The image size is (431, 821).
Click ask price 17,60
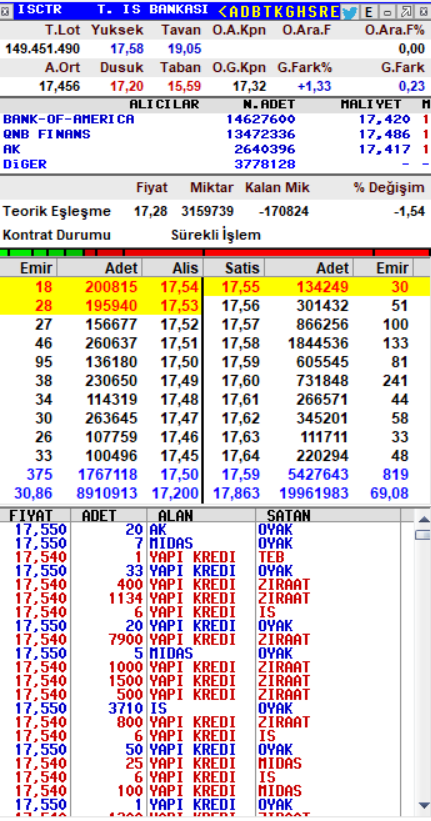tap(240, 381)
